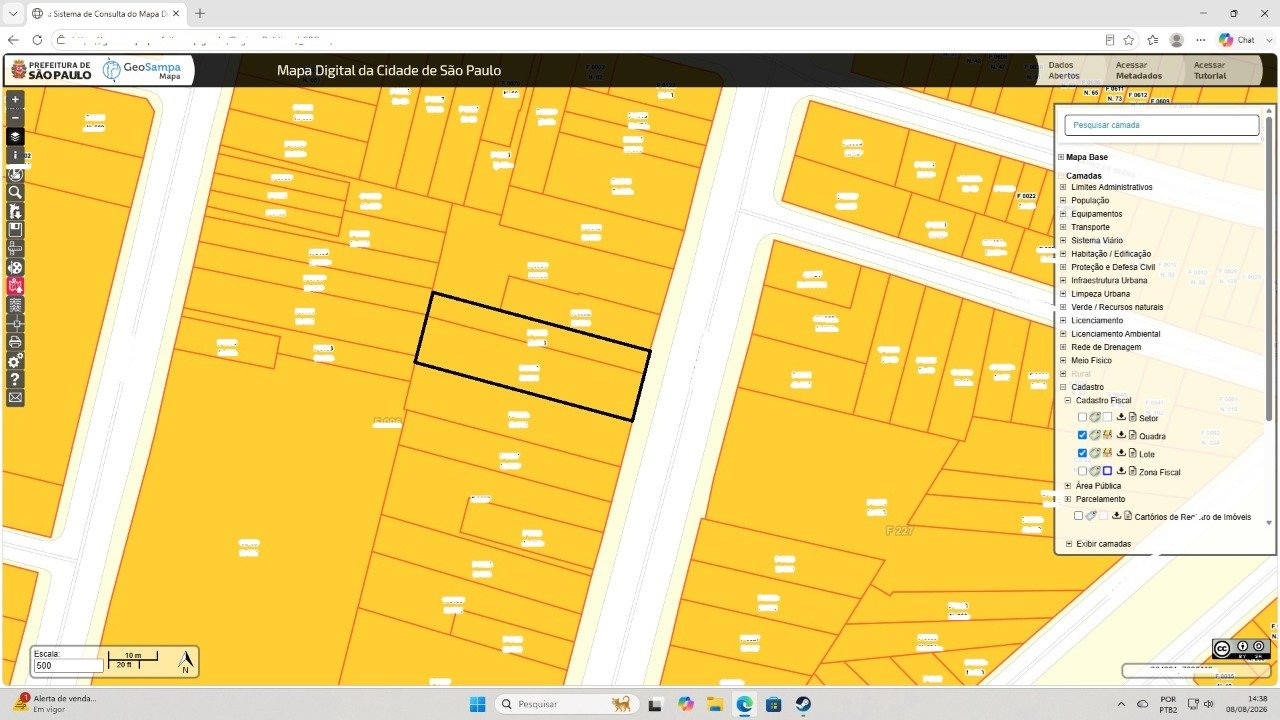
Task: Open the Copilot taskbar icon
Action: pyautogui.click(x=685, y=704)
